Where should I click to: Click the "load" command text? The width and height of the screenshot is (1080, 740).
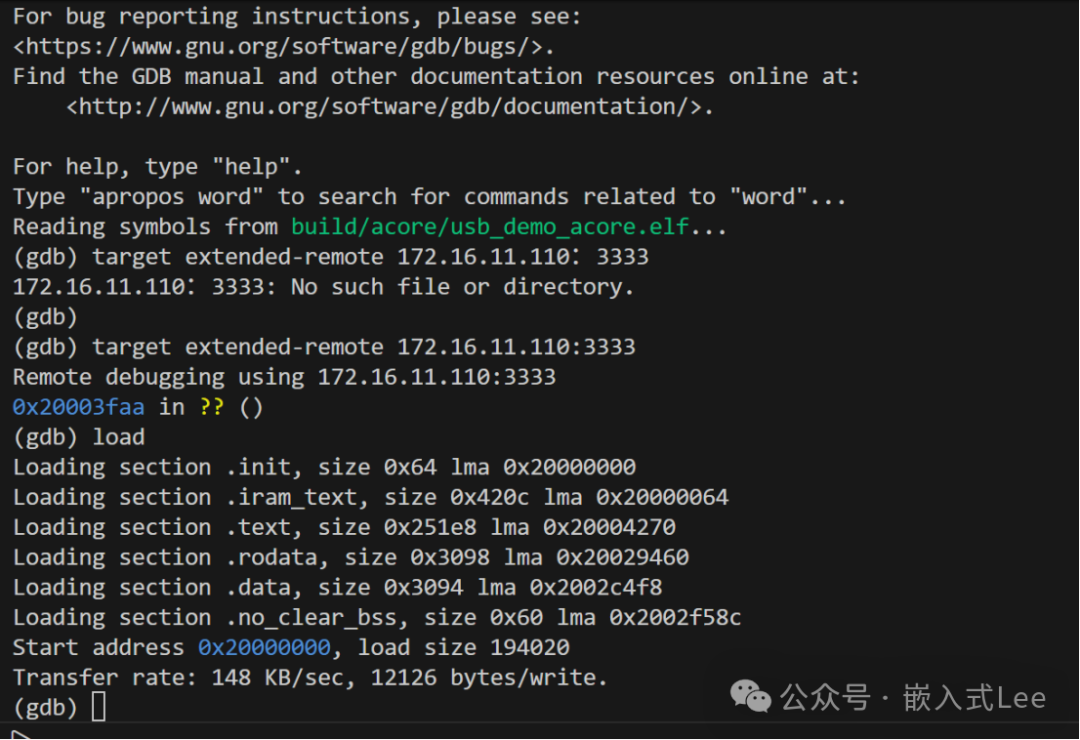[118, 437]
